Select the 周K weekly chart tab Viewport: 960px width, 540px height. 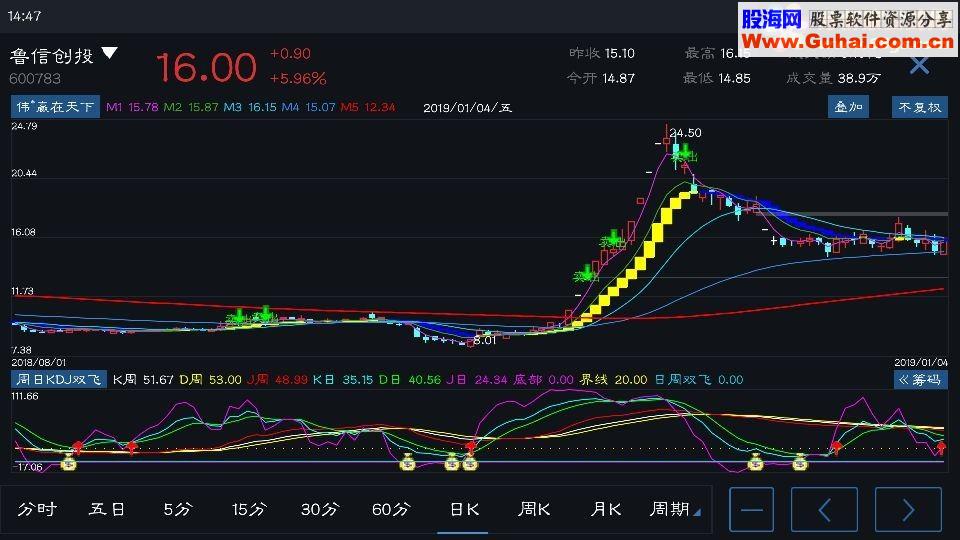534,509
